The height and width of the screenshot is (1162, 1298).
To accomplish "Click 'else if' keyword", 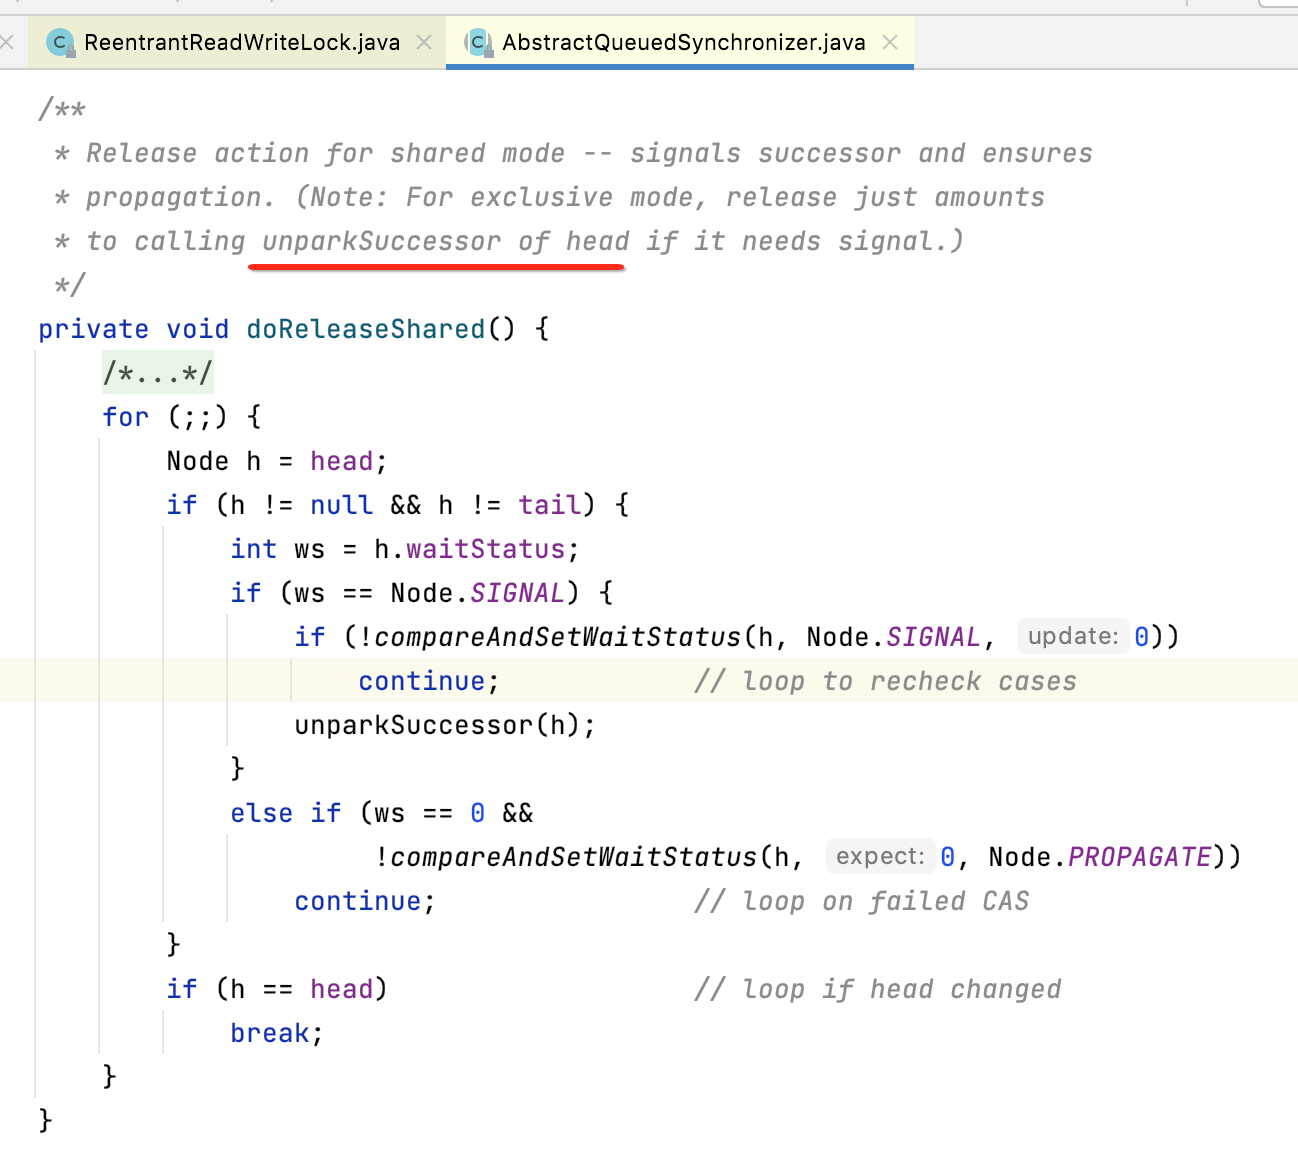I will 286,813.
